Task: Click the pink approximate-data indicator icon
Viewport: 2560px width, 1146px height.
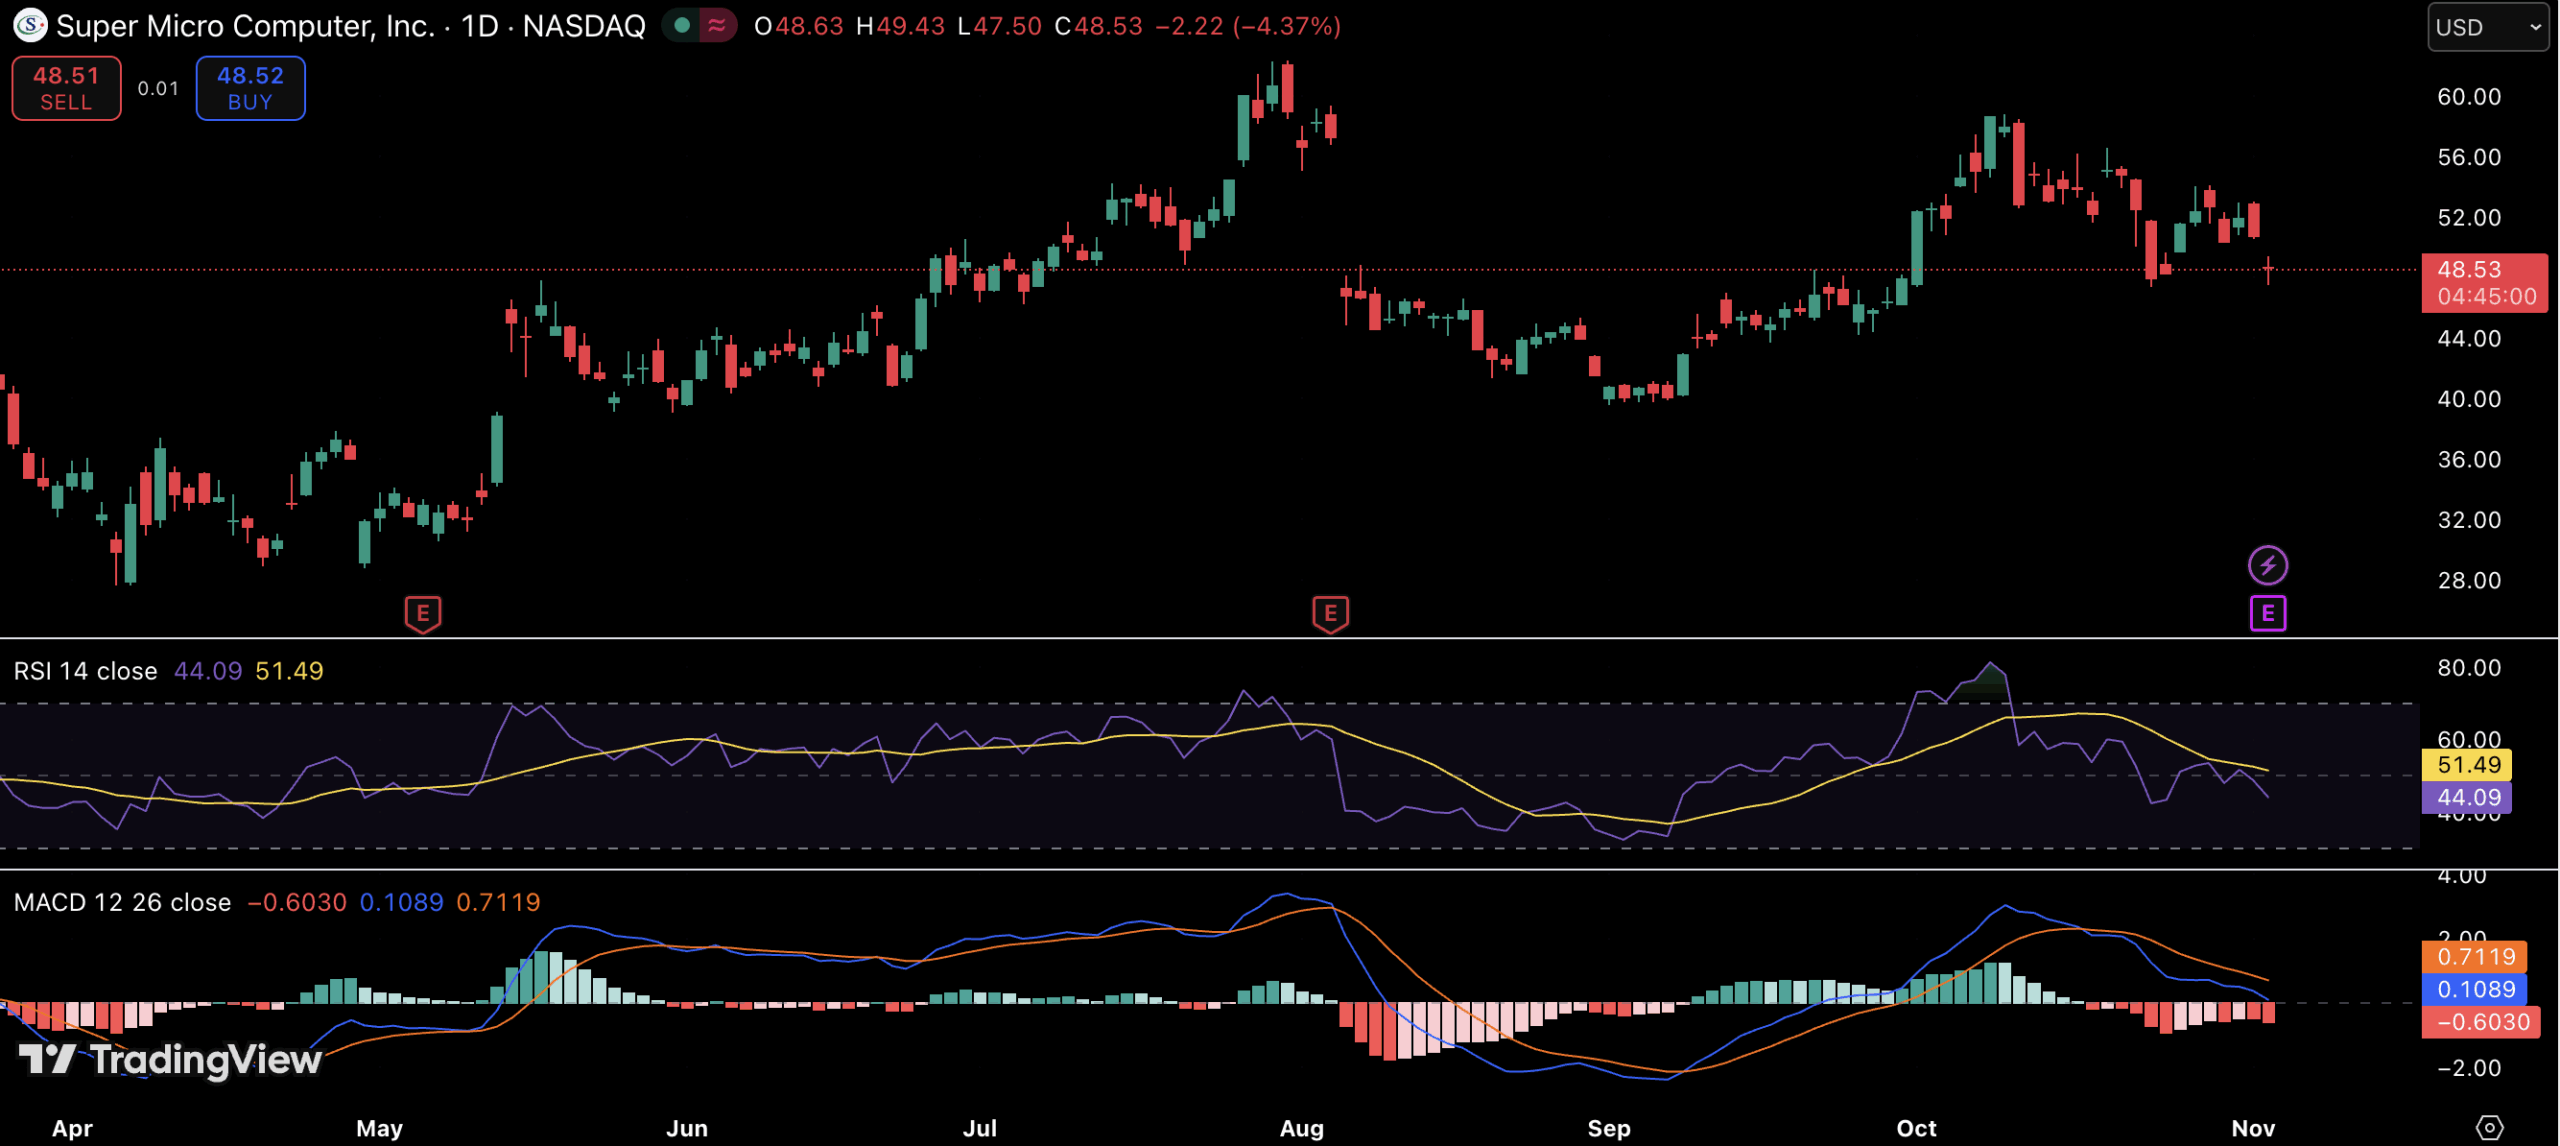Action: 717,25
